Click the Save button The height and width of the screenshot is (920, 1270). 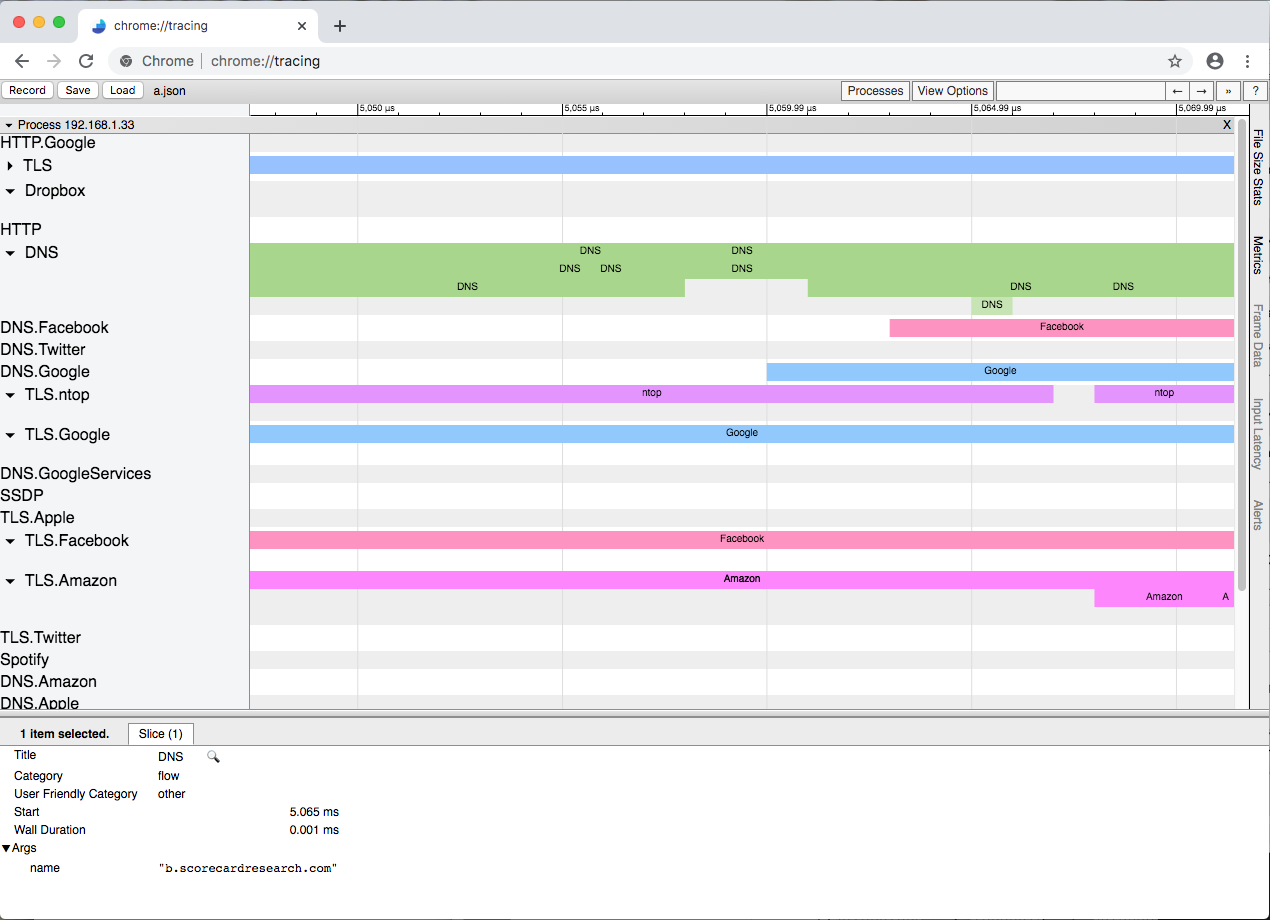[78, 90]
